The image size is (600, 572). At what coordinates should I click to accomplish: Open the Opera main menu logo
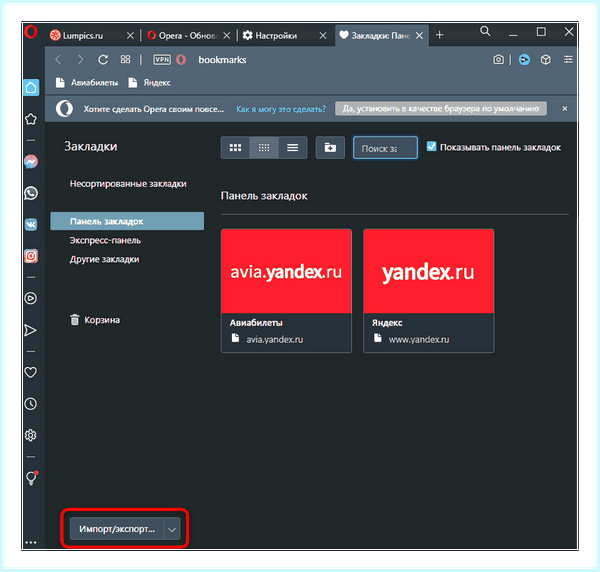tap(31, 32)
